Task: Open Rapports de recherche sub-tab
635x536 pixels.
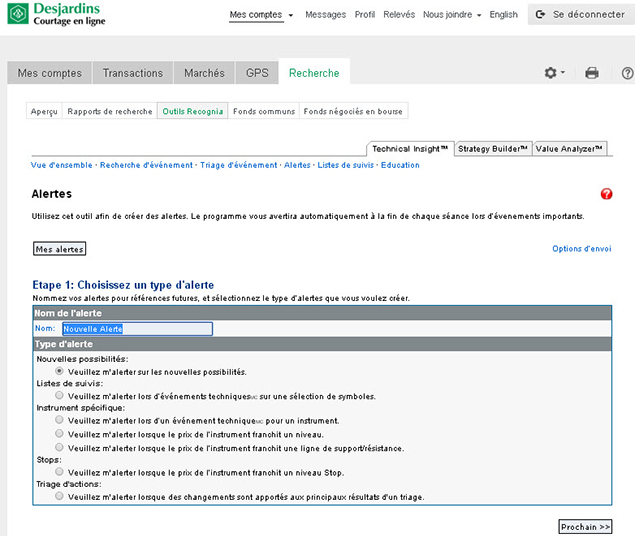Action: pyautogui.click(x=110, y=111)
